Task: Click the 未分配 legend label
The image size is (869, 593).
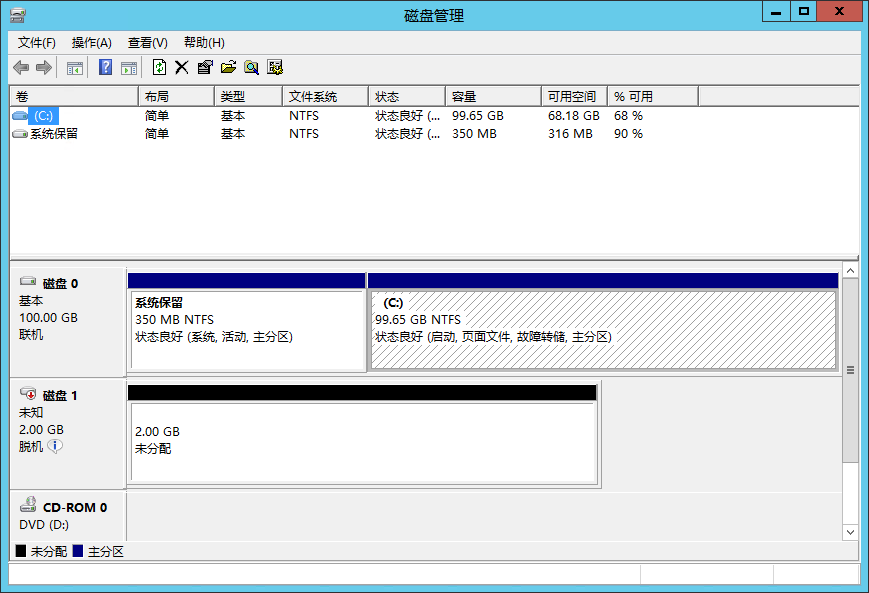Action: 49,551
